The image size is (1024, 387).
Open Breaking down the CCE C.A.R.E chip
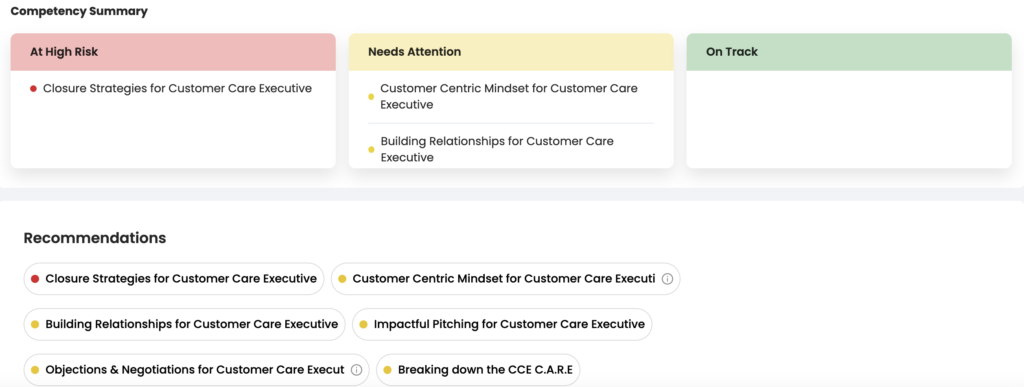pyautogui.click(x=478, y=370)
